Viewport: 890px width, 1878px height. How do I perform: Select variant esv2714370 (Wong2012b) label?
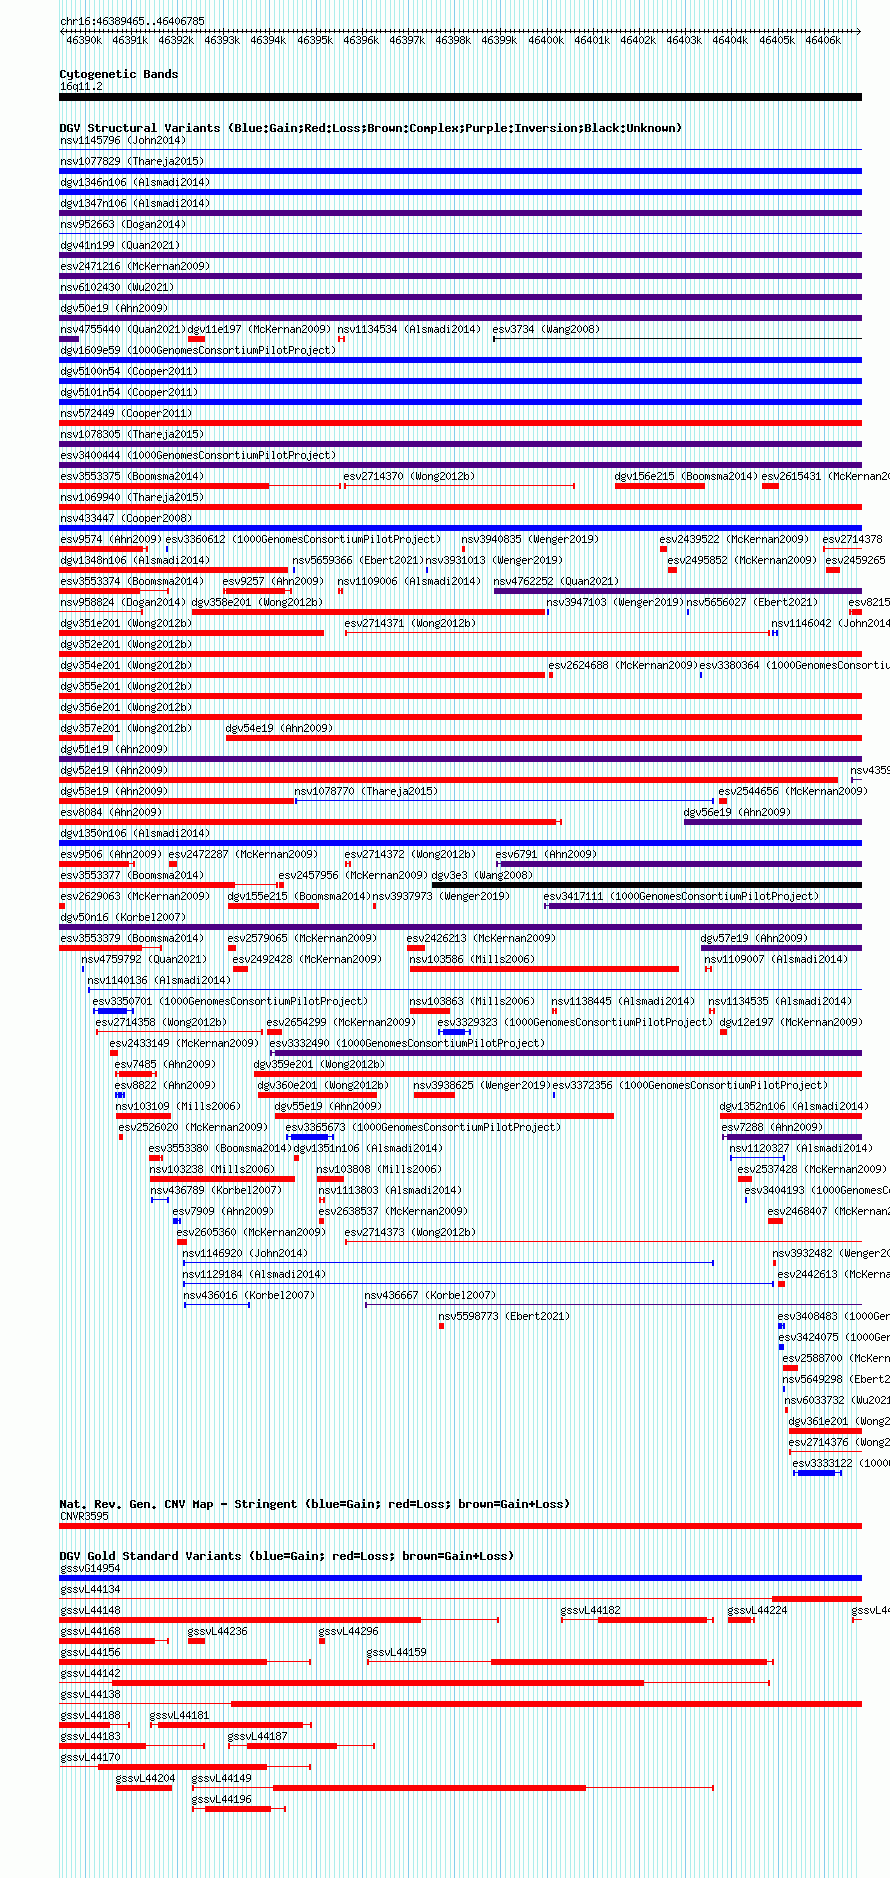pos(409,476)
